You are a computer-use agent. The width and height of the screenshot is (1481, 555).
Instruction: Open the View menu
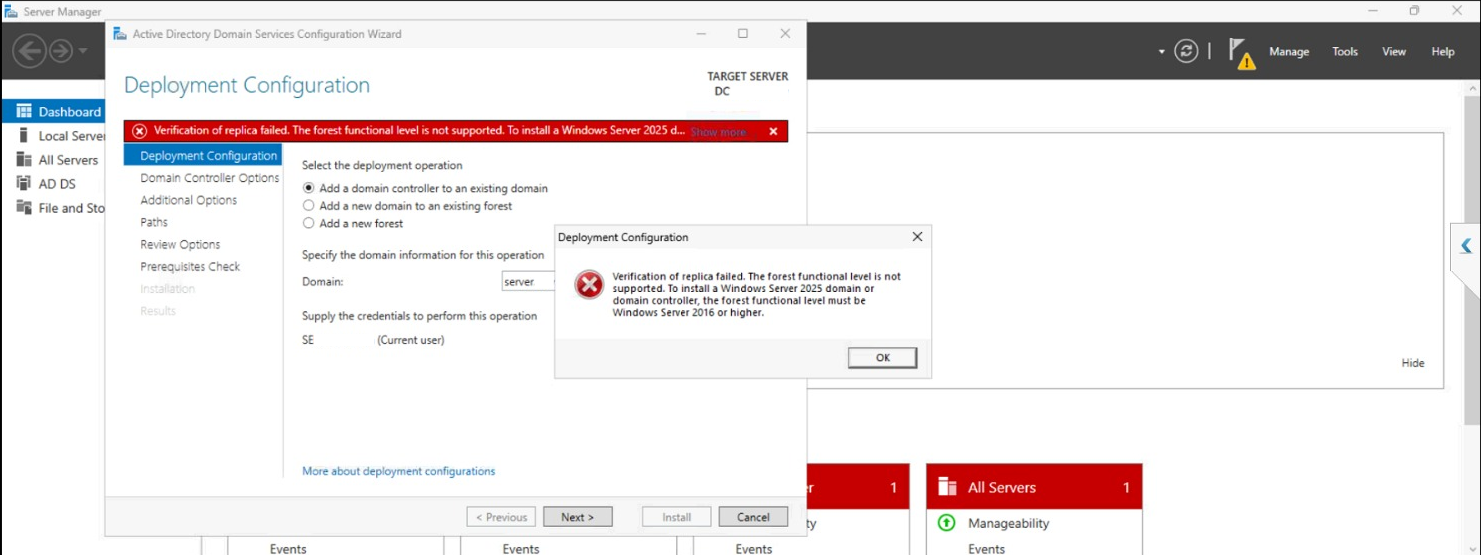pyautogui.click(x=1394, y=52)
